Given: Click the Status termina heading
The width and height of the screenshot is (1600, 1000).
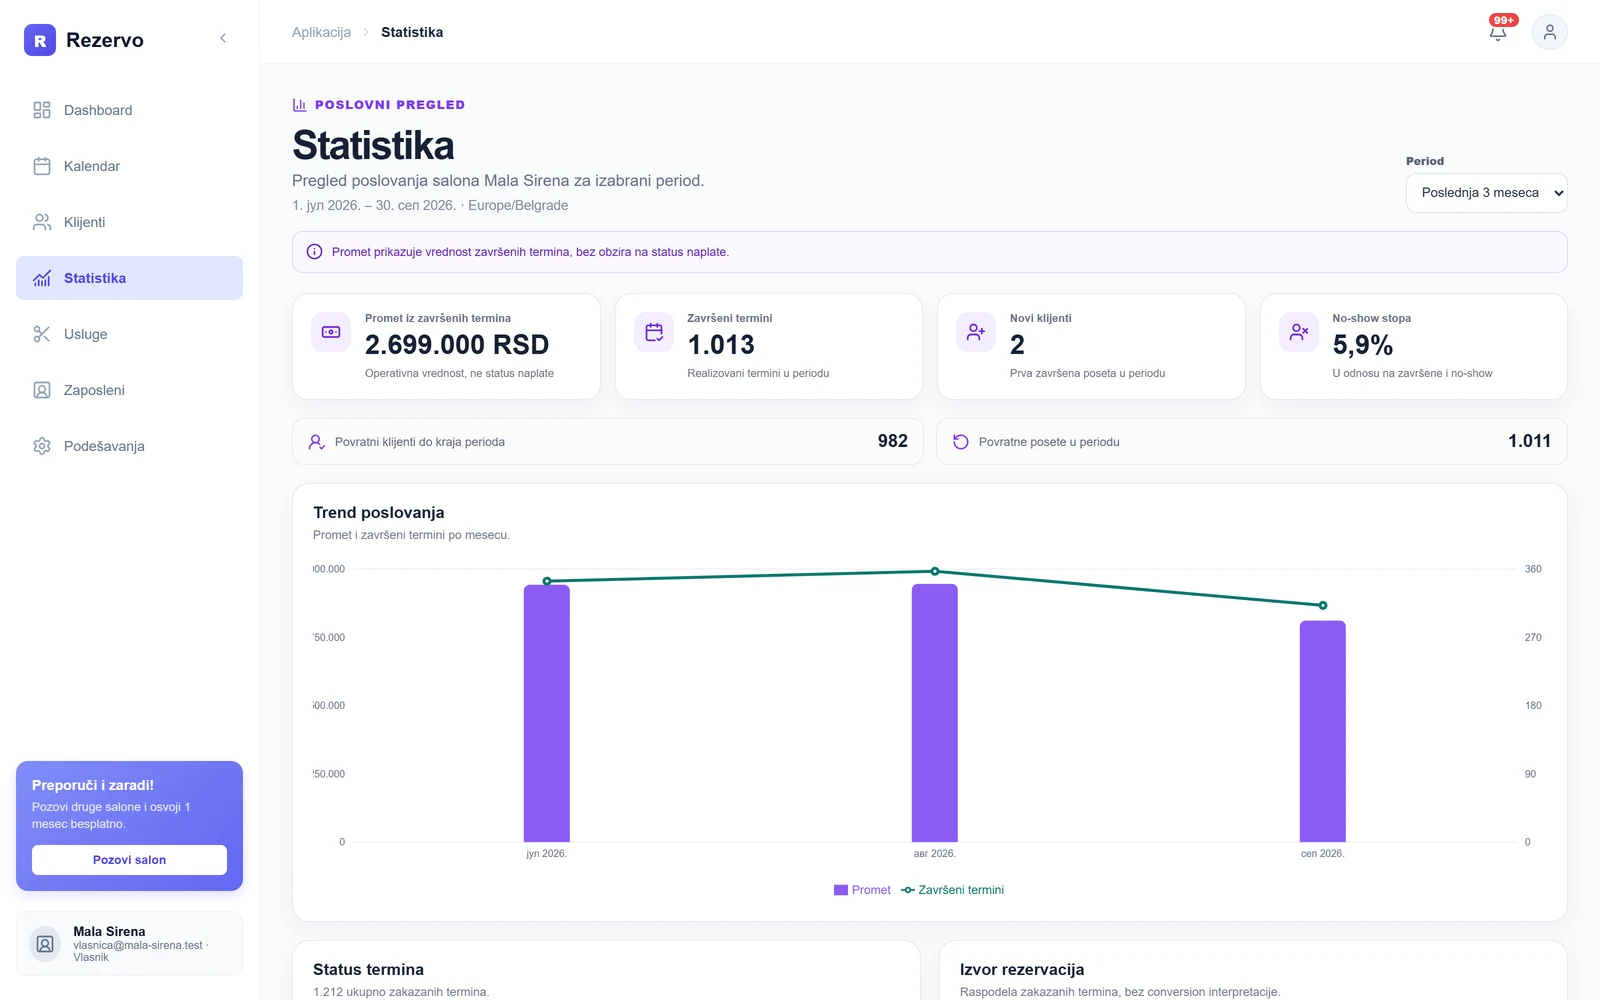Looking at the screenshot, I should 368,970.
